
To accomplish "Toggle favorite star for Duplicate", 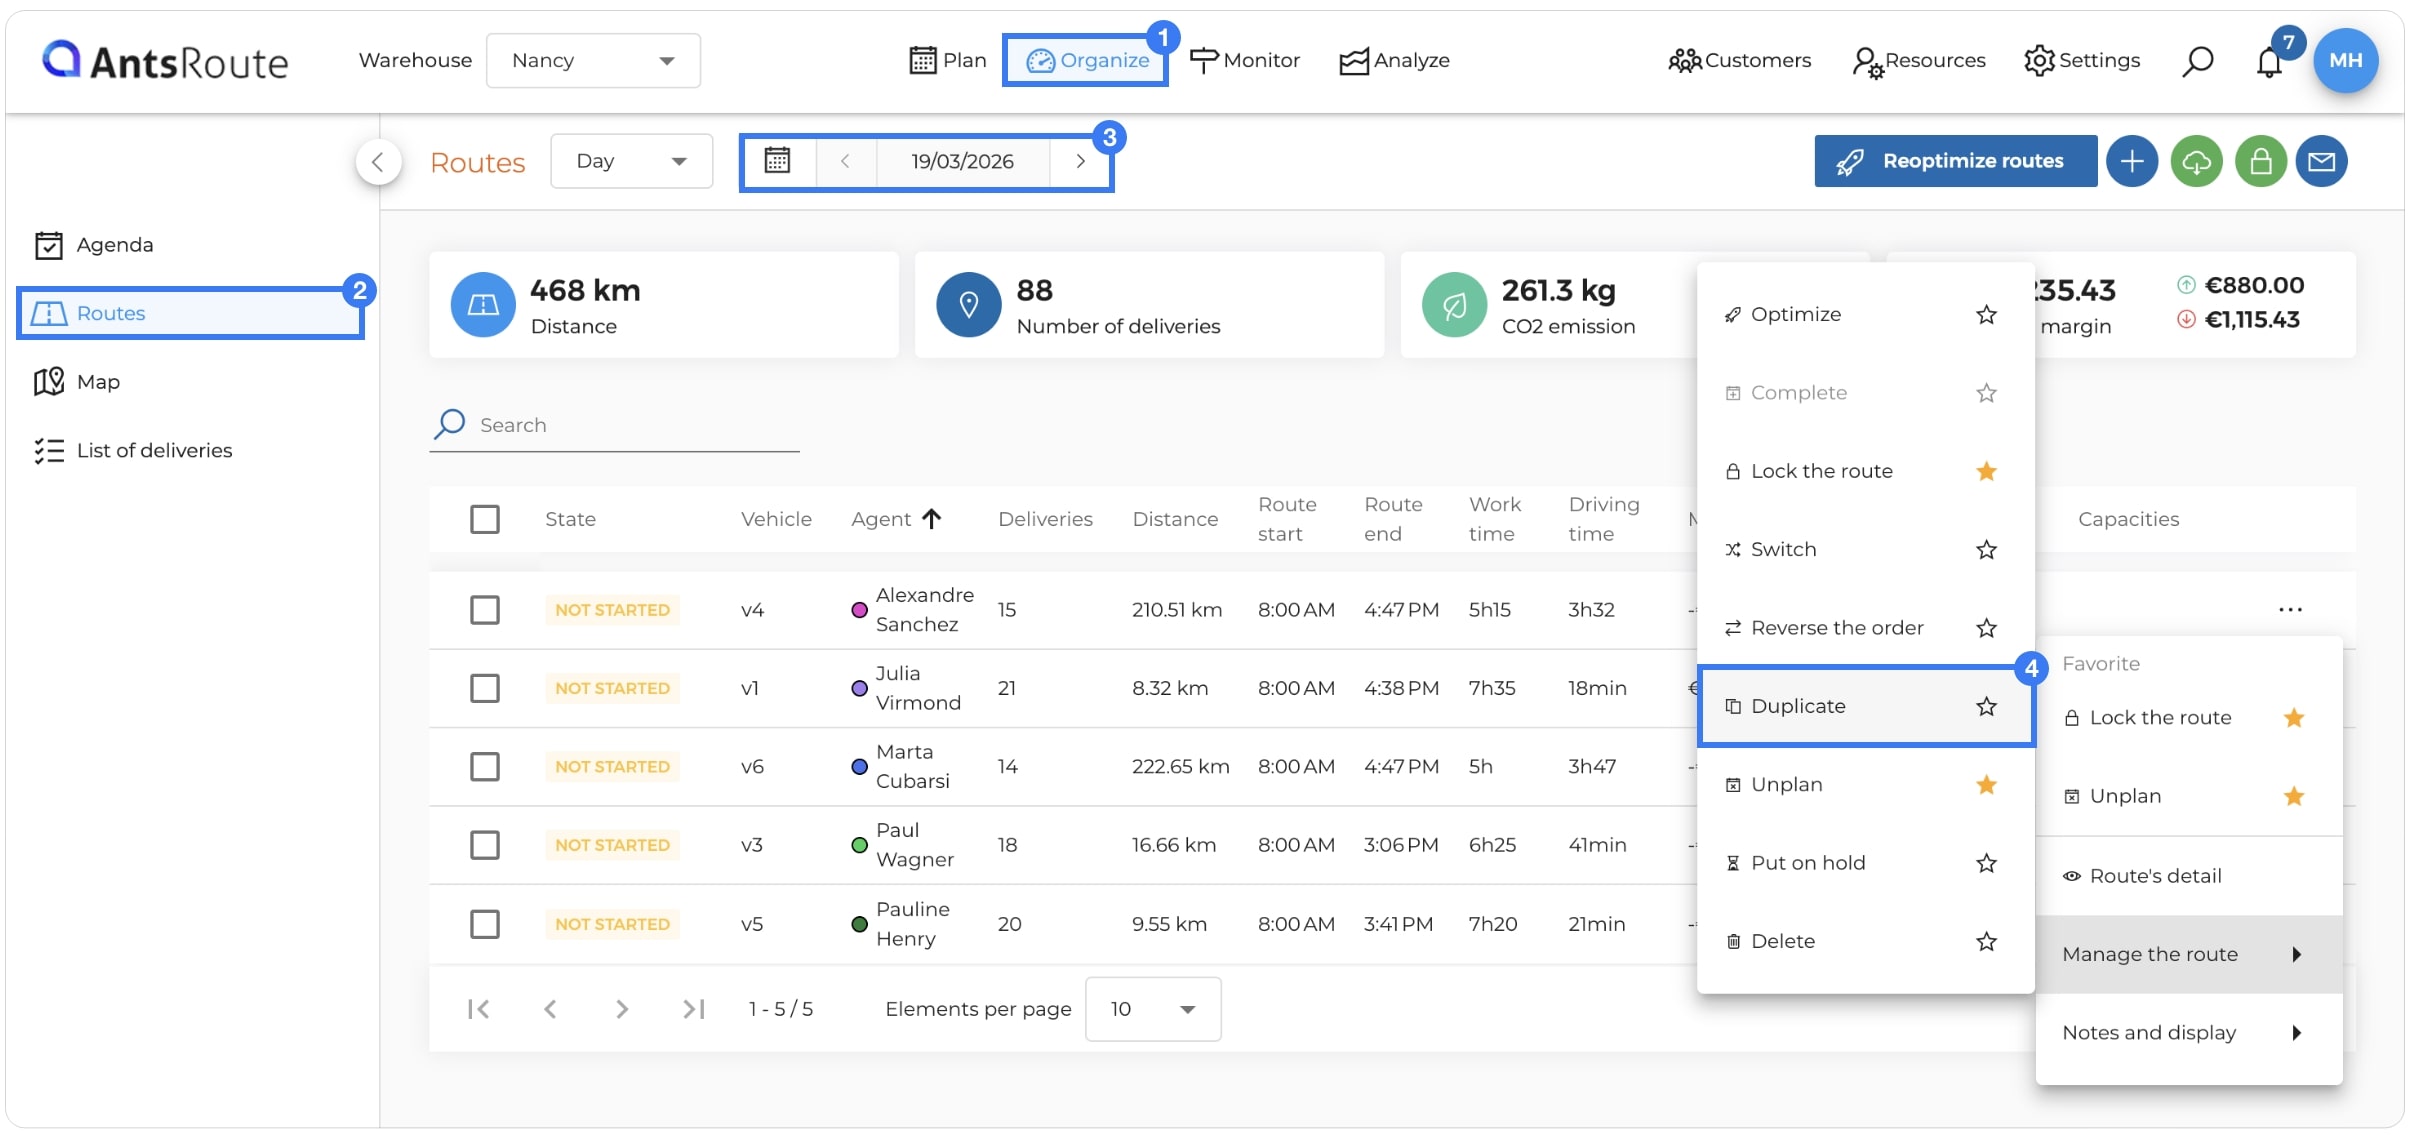I will coord(1986,707).
